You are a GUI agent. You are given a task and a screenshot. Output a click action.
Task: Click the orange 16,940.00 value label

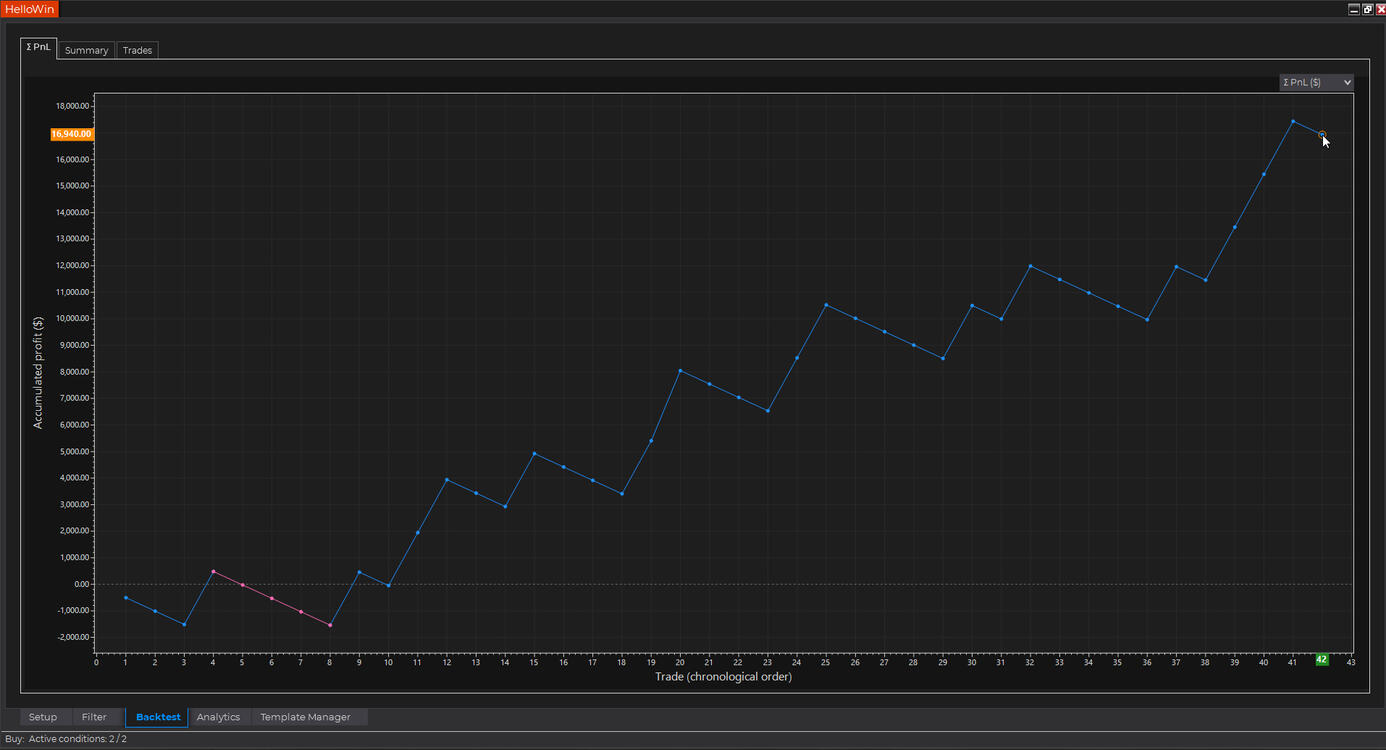click(72, 134)
